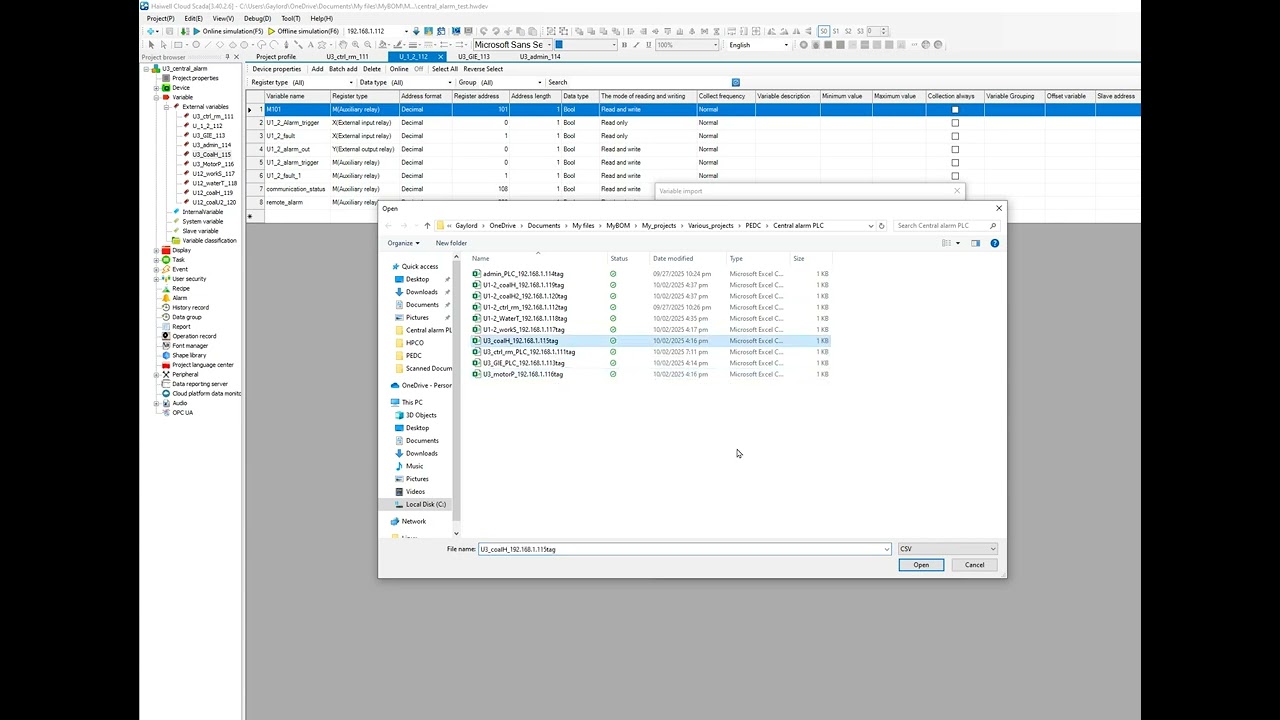Click Batch add button
The width and height of the screenshot is (1280, 720).
tap(343, 69)
